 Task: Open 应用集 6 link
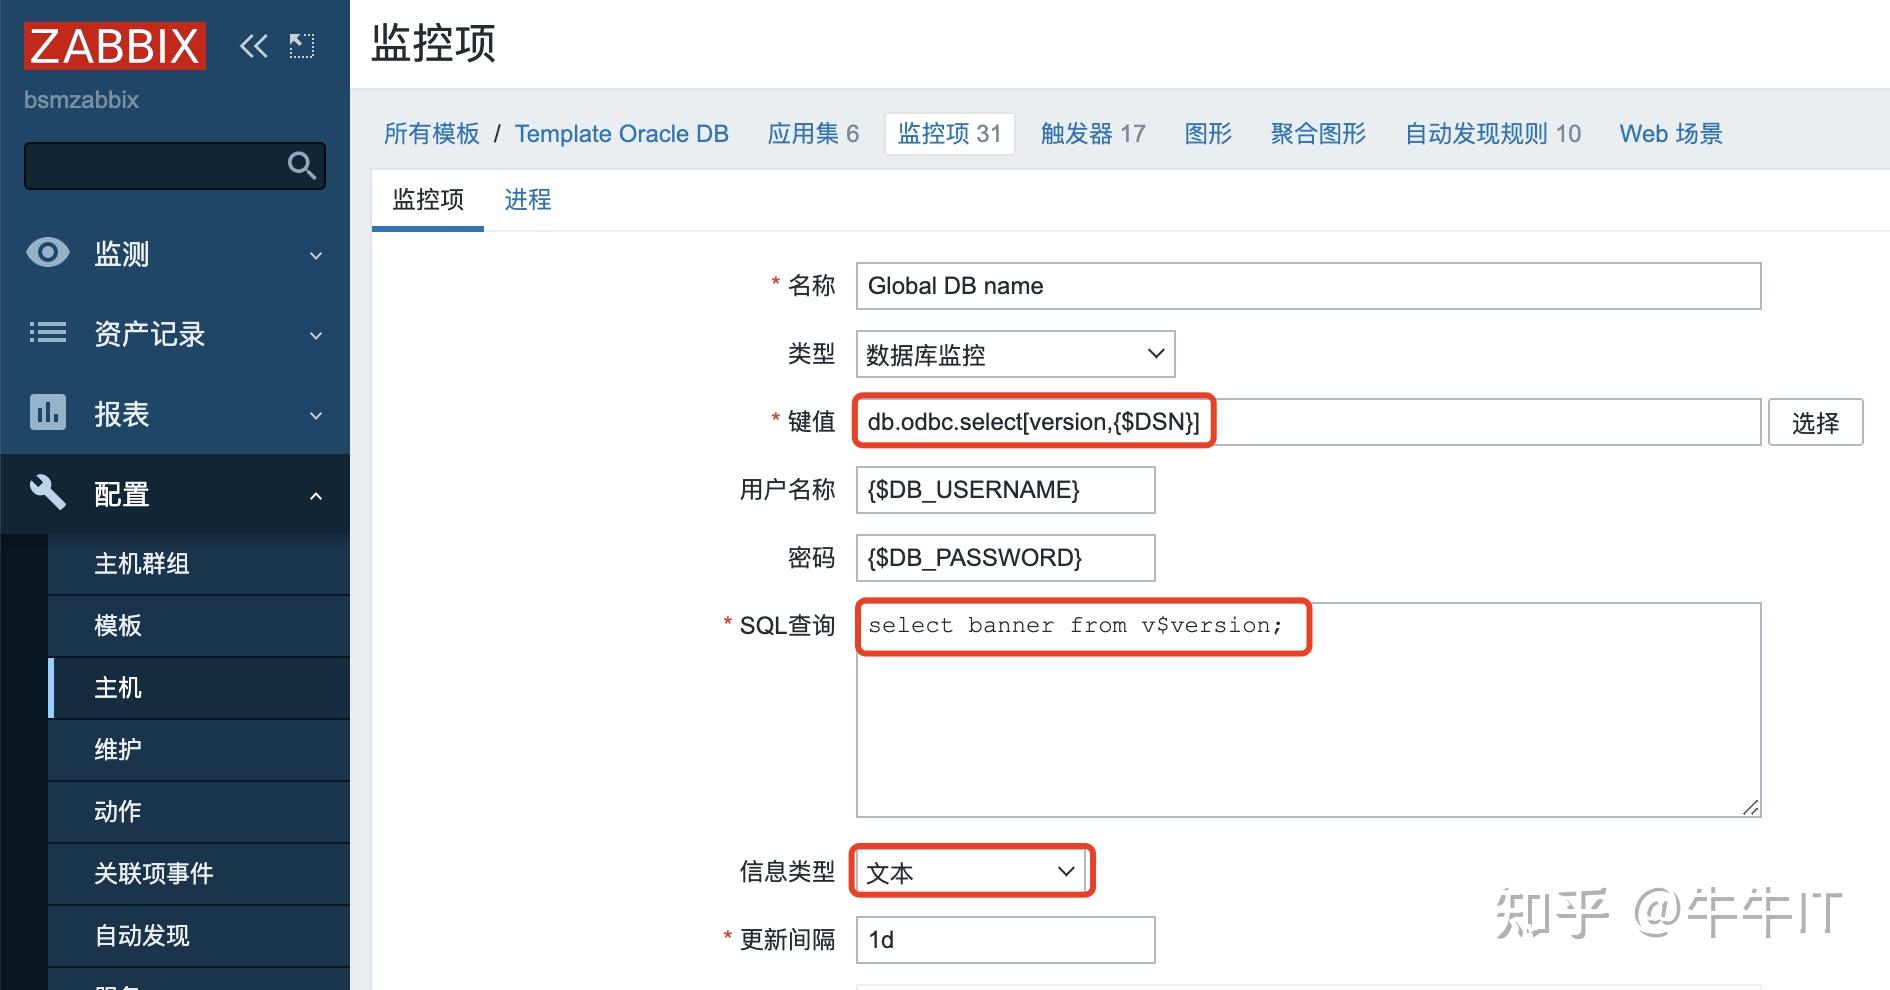click(x=813, y=134)
